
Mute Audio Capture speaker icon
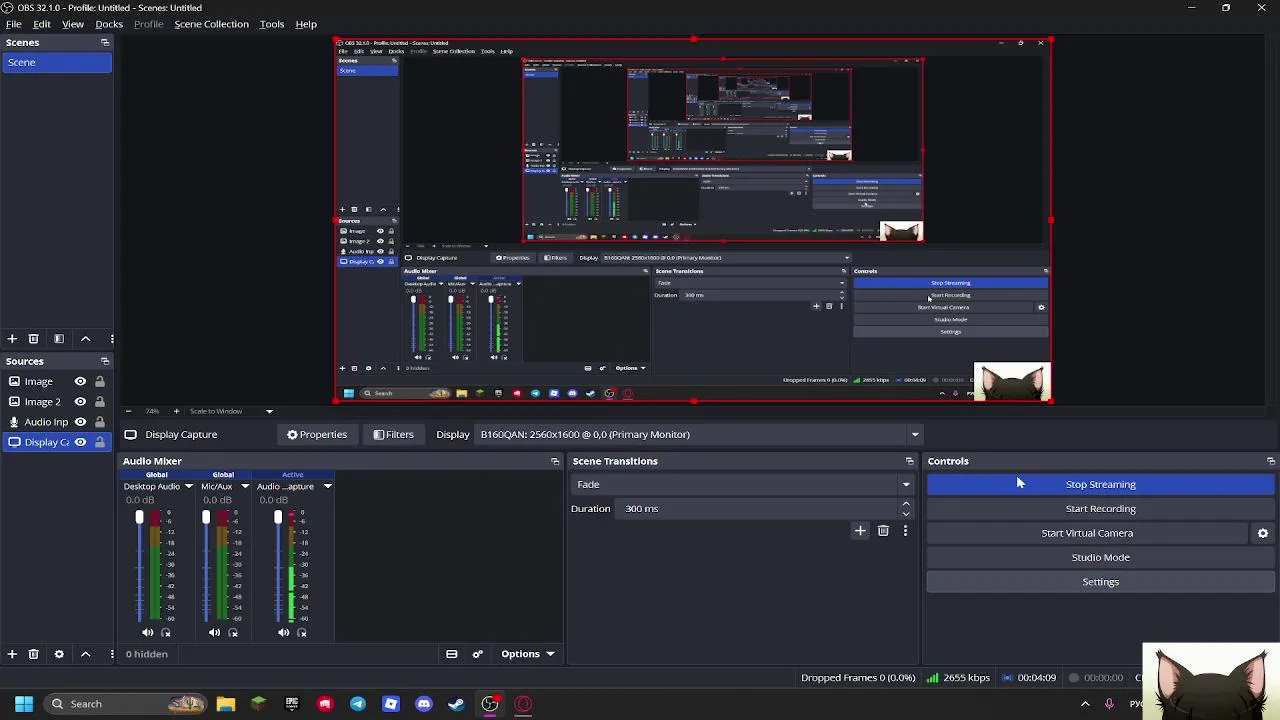click(284, 632)
